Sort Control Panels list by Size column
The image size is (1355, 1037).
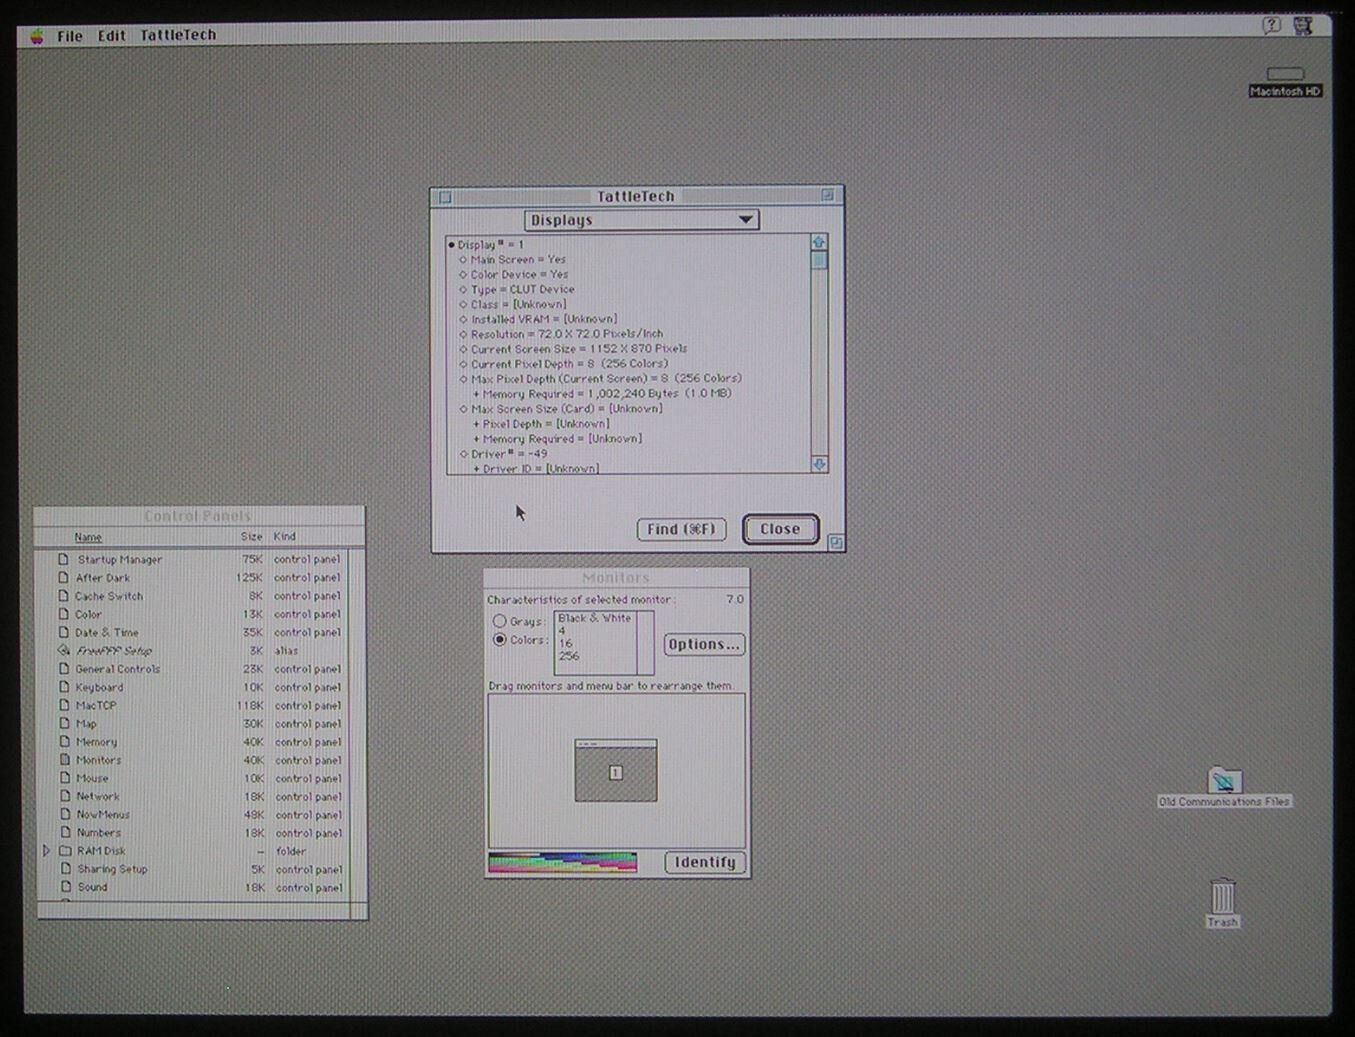pos(251,537)
